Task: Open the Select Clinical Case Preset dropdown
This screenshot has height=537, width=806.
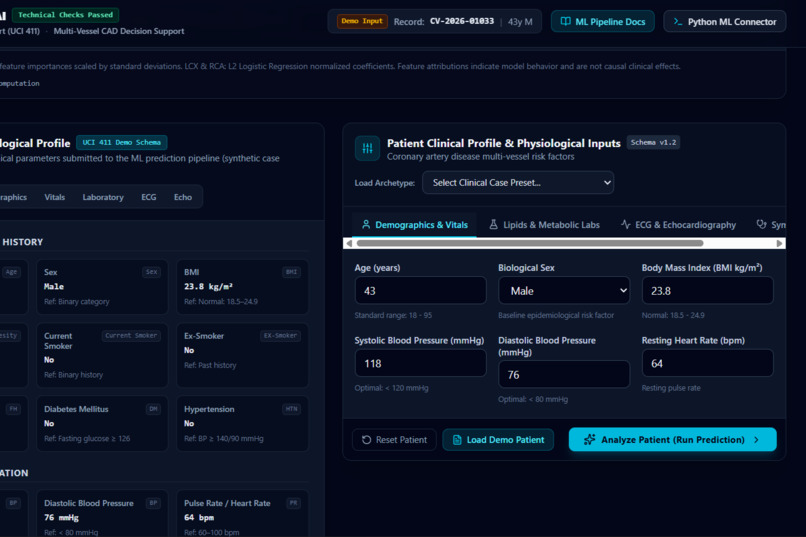Action: (518, 182)
